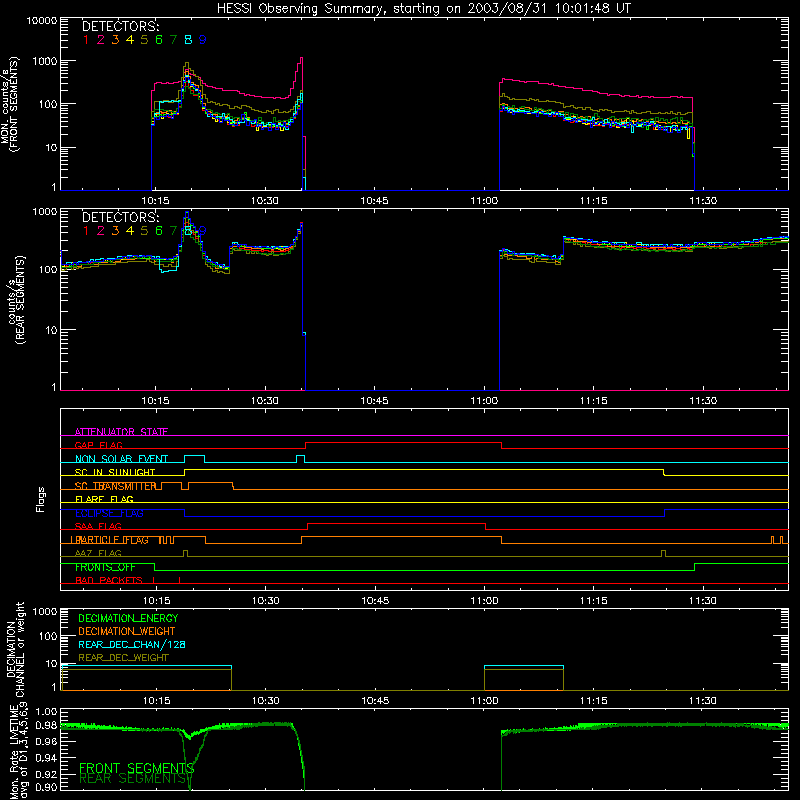Click cyan detector 8 in top legend
The width and height of the screenshot is (800, 800).
click(x=188, y=39)
